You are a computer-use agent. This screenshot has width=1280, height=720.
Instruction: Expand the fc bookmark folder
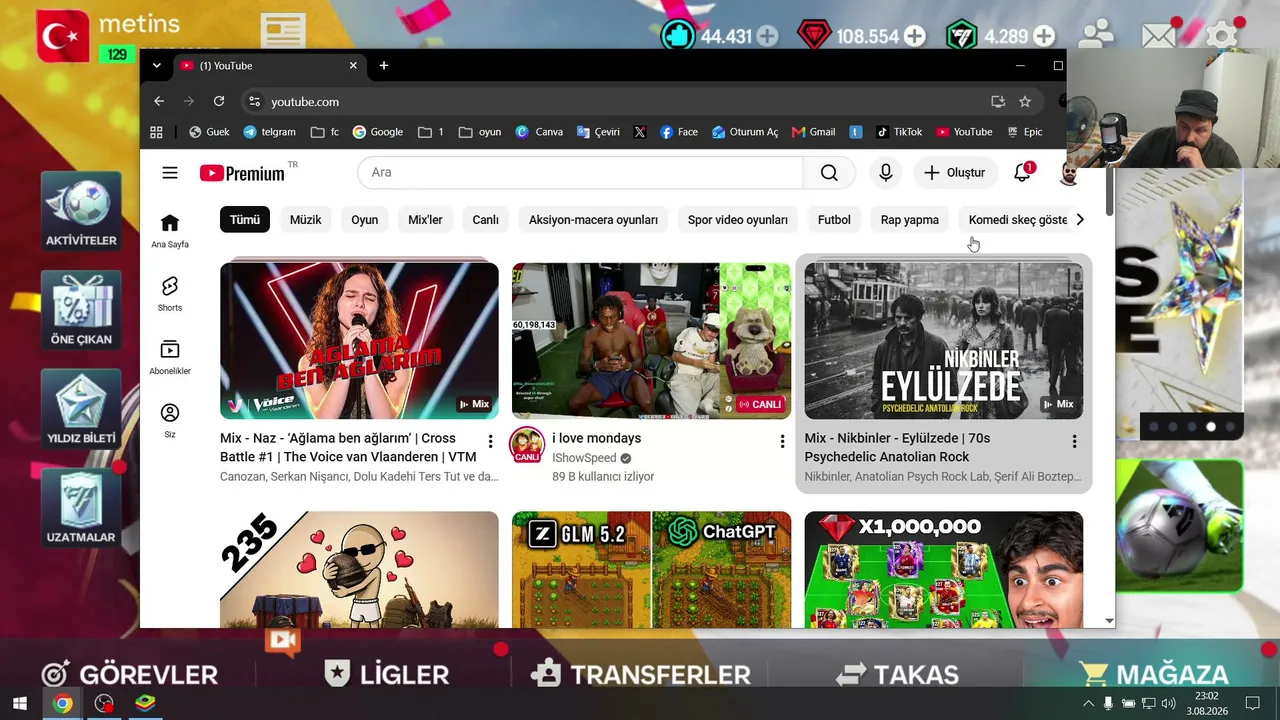[325, 132]
